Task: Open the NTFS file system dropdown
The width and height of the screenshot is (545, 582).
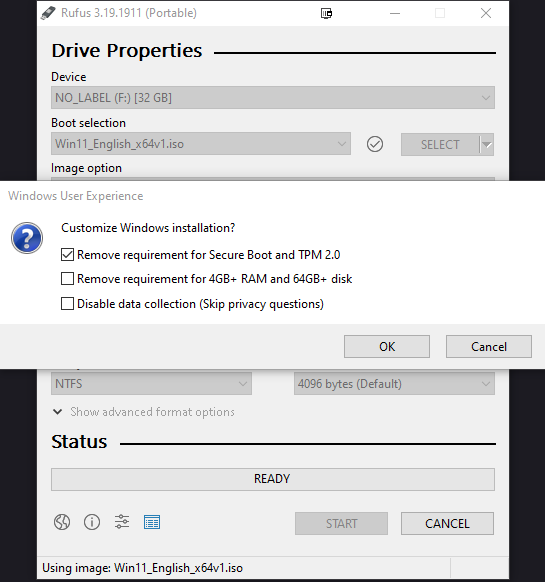Action: [151, 383]
